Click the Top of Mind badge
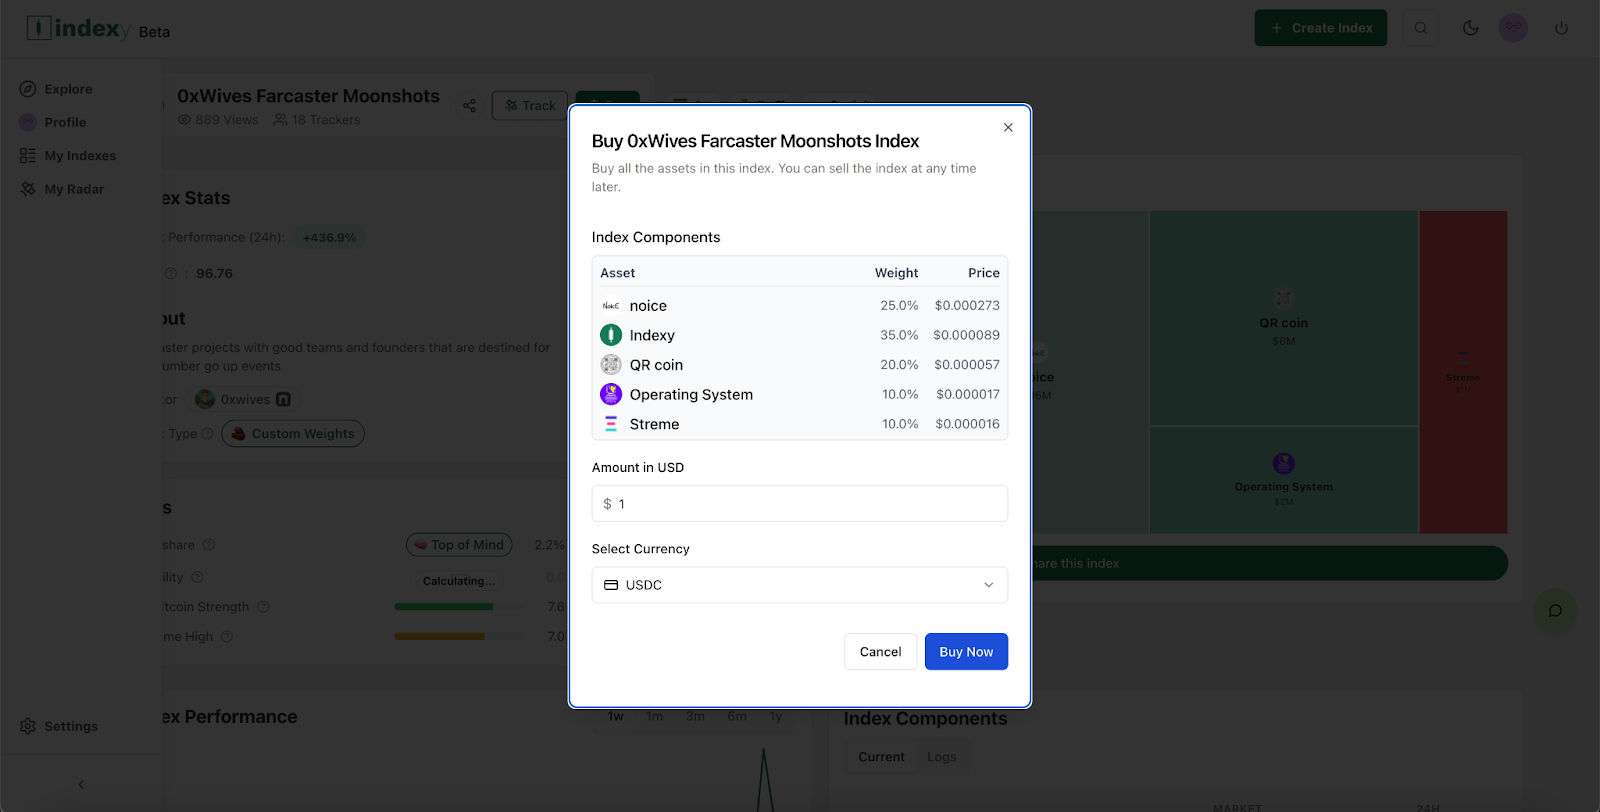Viewport: 1600px width, 812px height. [459, 545]
